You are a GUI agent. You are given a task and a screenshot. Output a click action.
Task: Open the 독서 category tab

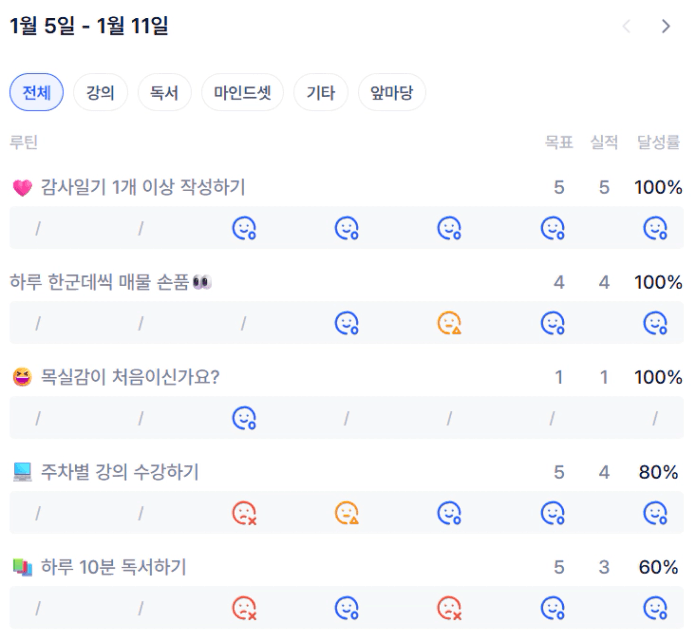(164, 93)
